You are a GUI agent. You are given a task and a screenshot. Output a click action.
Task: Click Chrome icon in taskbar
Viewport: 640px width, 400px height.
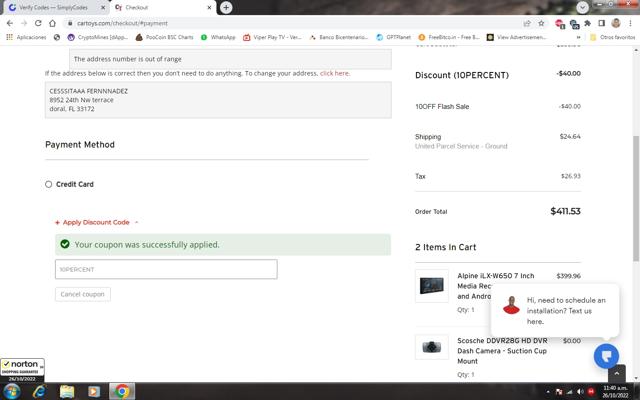tap(122, 391)
